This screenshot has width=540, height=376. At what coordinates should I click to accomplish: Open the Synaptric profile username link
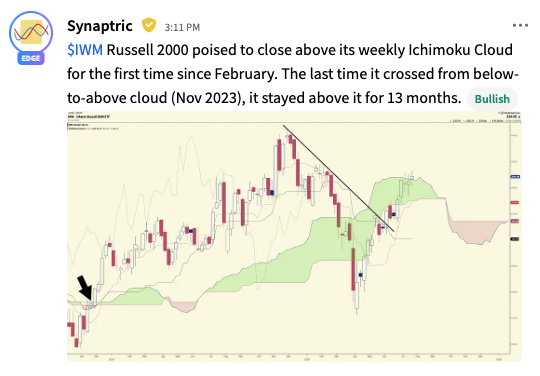pyautogui.click(x=100, y=26)
